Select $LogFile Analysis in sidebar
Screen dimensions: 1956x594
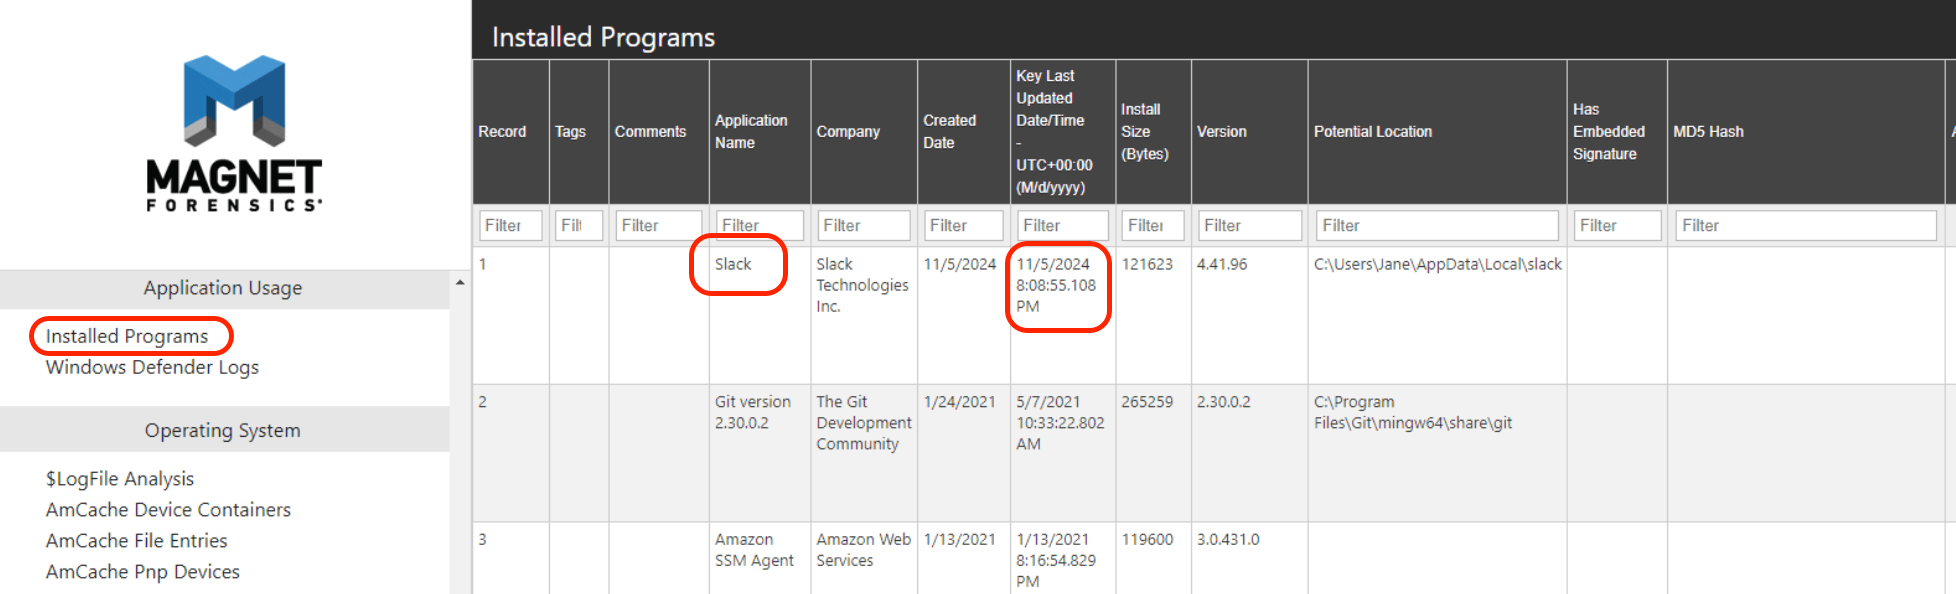tap(120, 479)
